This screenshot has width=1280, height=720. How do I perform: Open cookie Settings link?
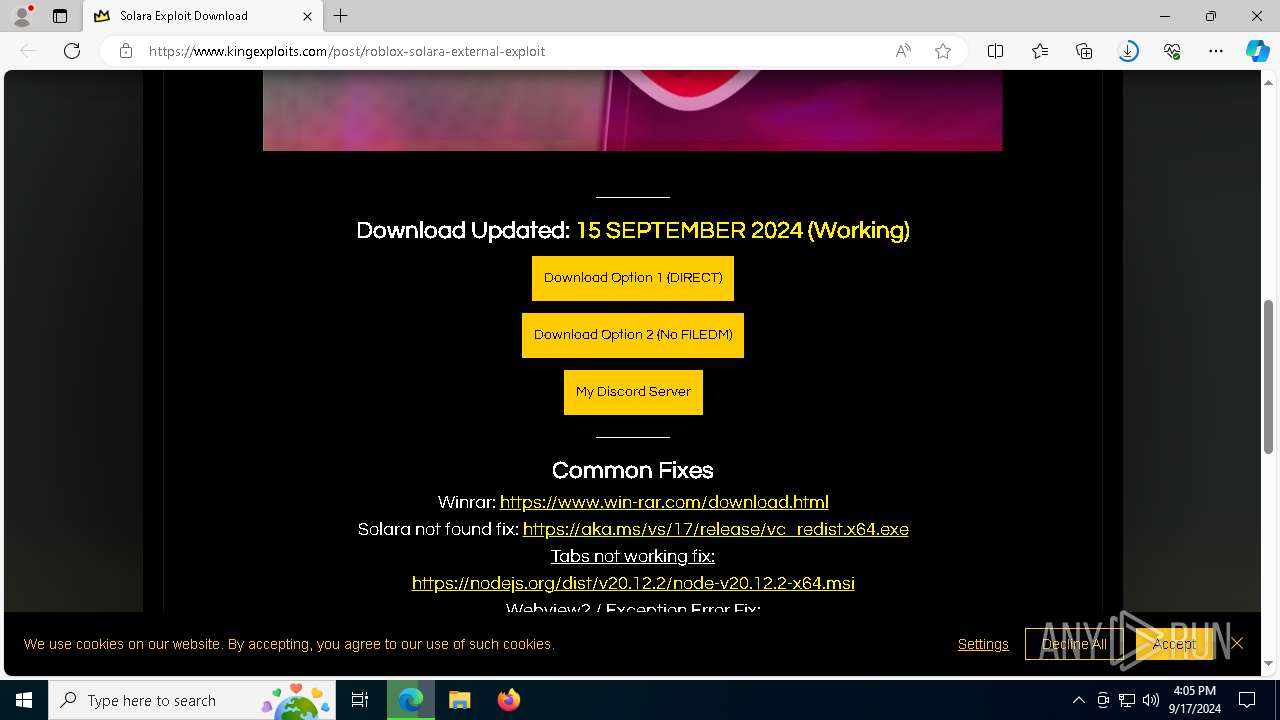click(983, 644)
